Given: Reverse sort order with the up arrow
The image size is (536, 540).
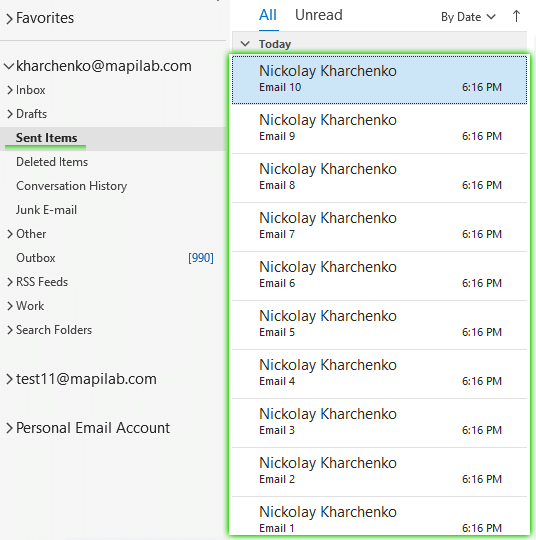Looking at the screenshot, I should point(516,16).
